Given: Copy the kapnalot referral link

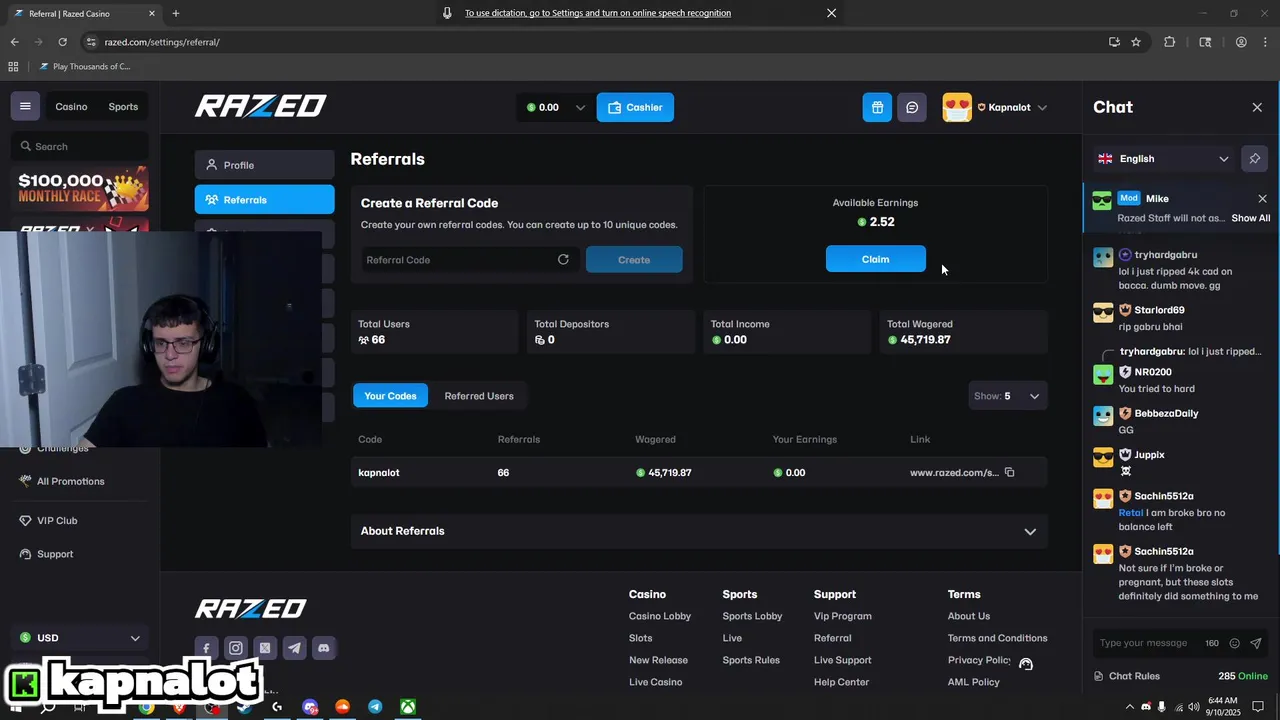Looking at the screenshot, I should [x=1009, y=472].
